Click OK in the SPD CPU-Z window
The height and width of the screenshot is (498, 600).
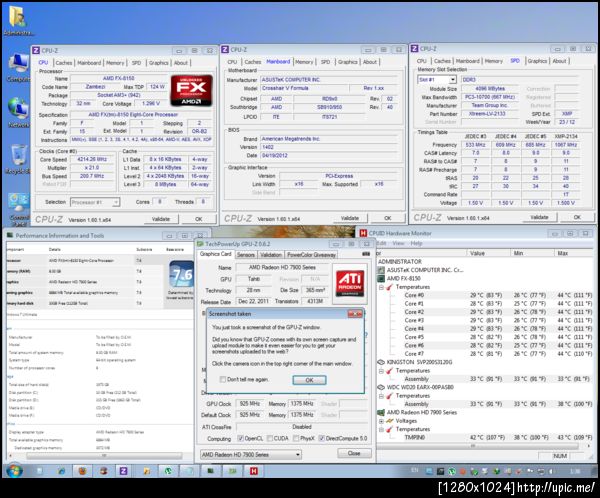(x=577, y=217)
